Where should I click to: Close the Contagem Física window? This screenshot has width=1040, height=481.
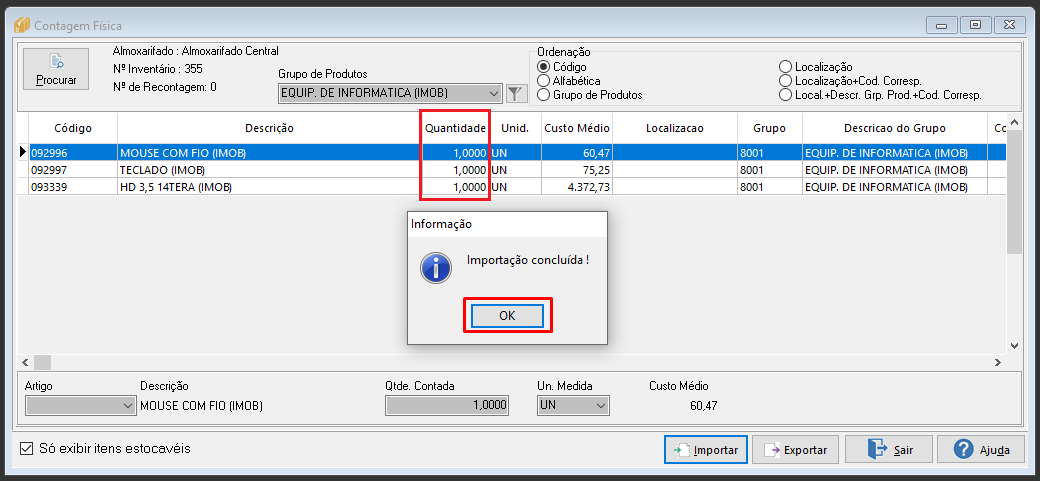(1008, 25)
